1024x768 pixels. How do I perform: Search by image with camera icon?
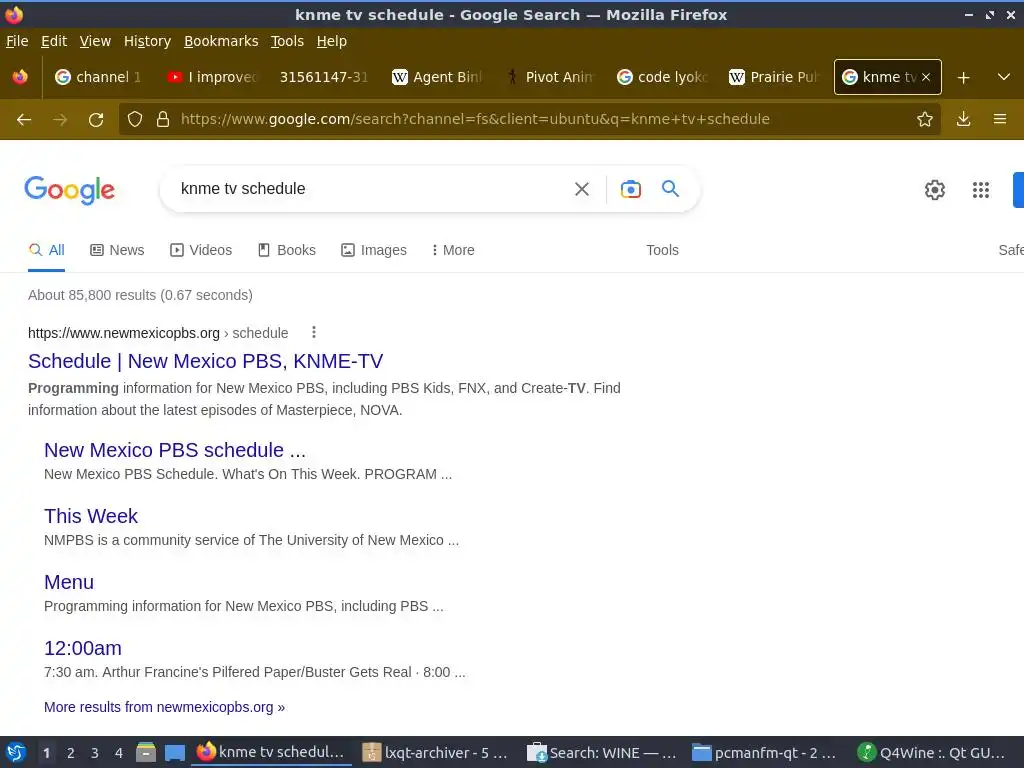(631, 189)
